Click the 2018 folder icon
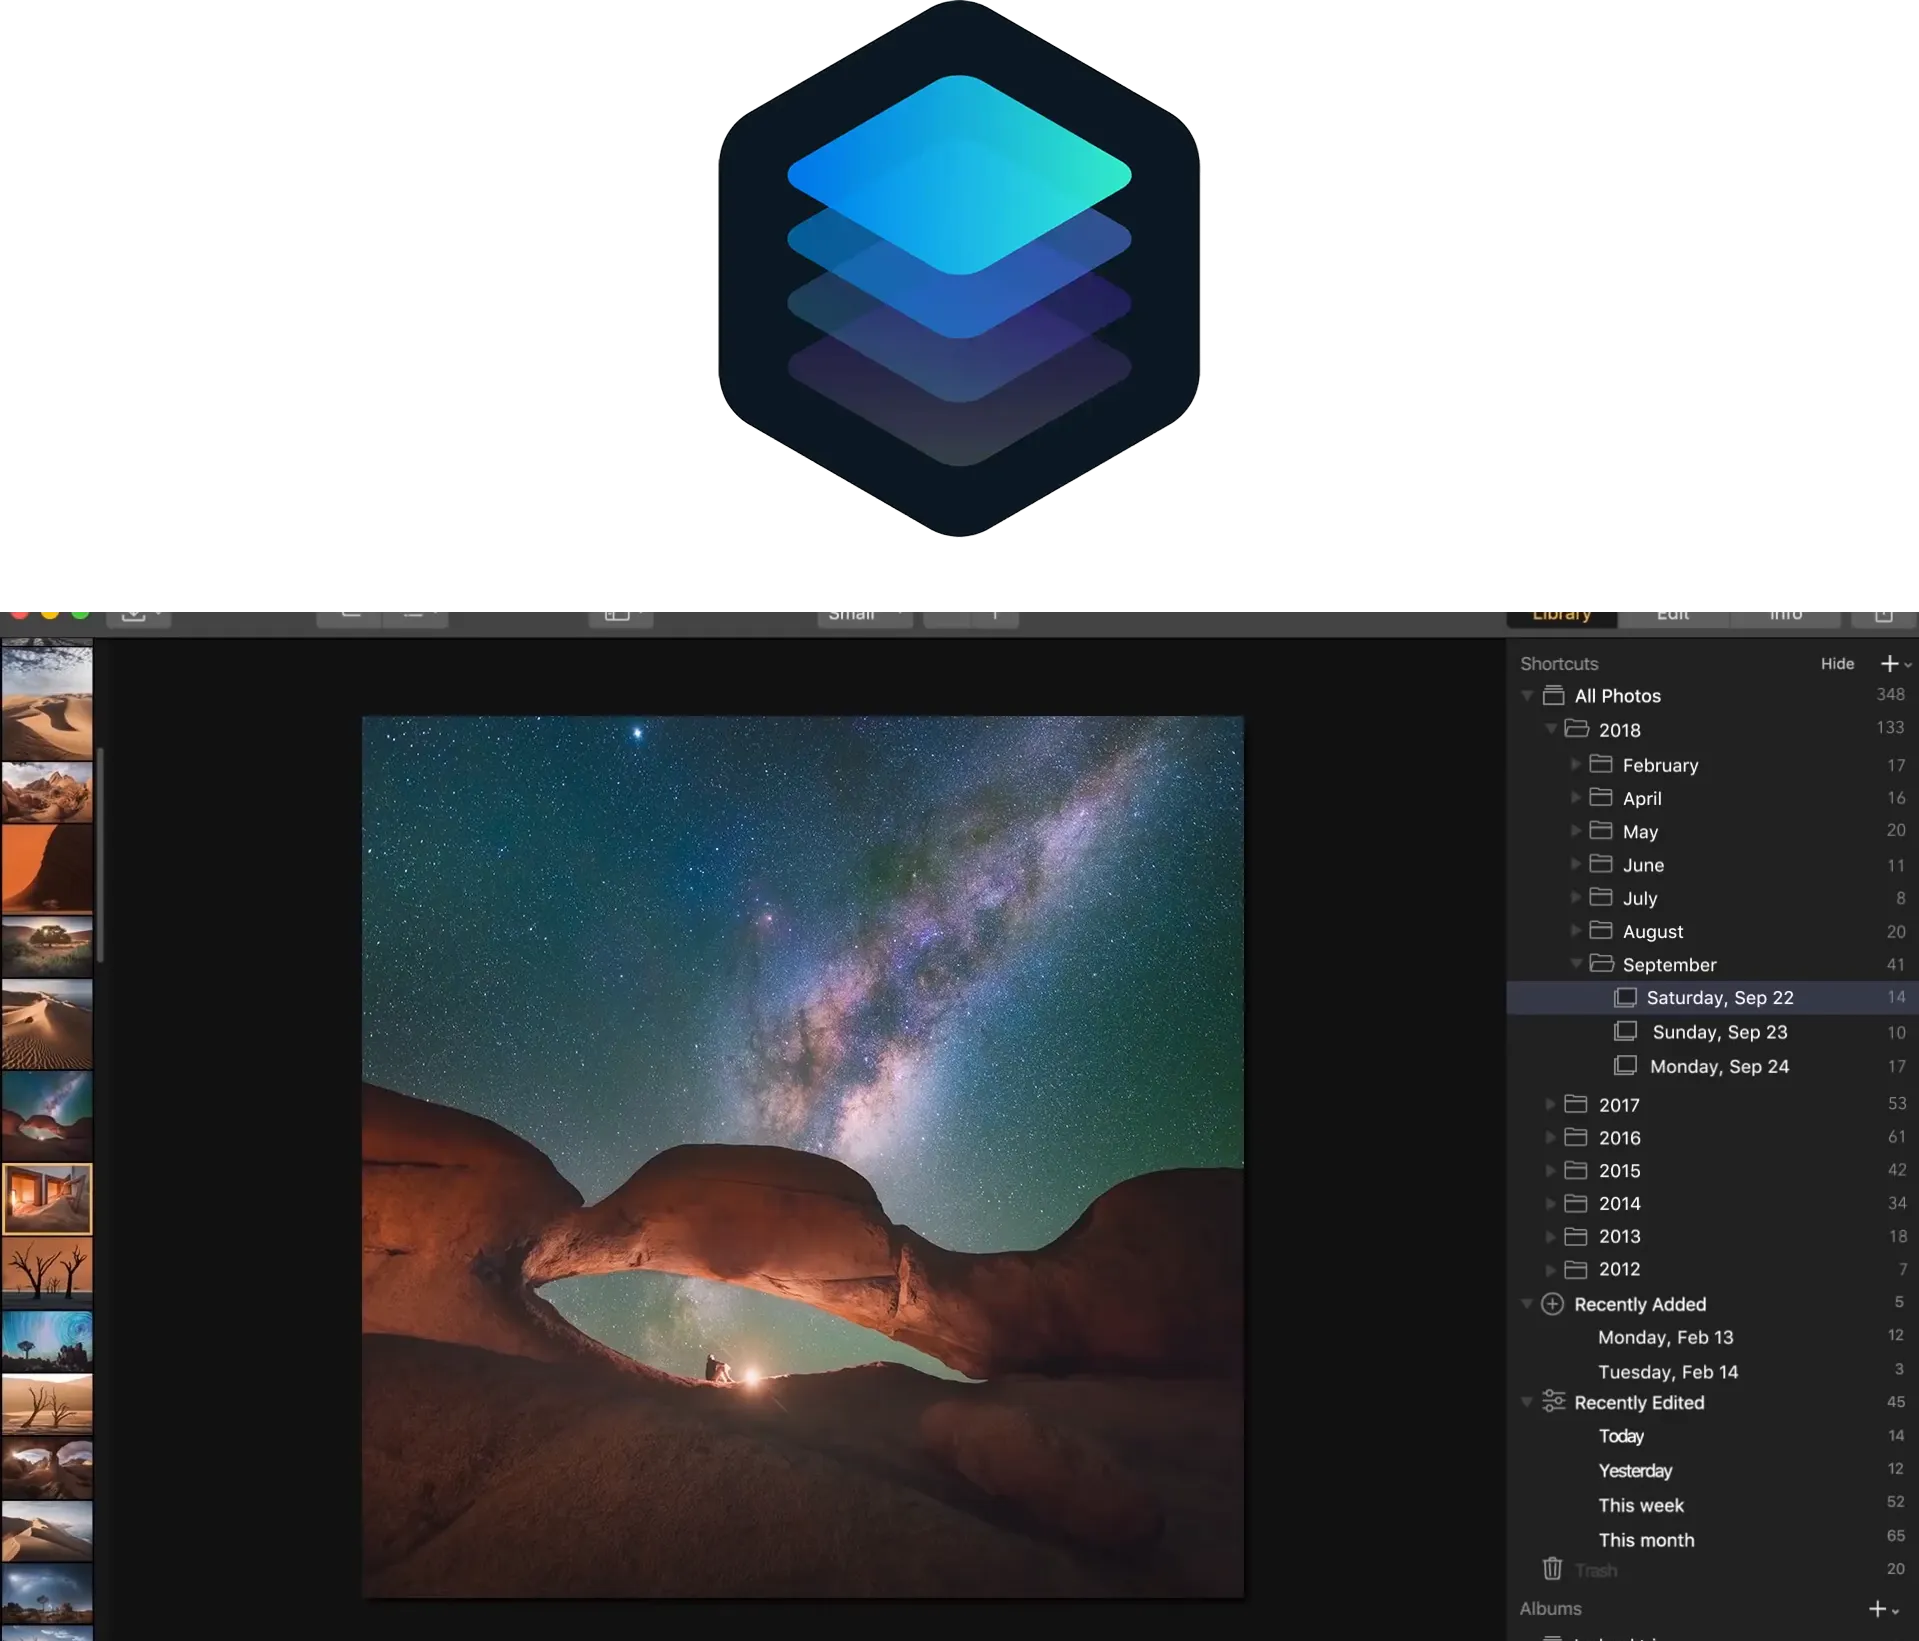Screen dimensions: 1919x1641 click(1577, 729)
